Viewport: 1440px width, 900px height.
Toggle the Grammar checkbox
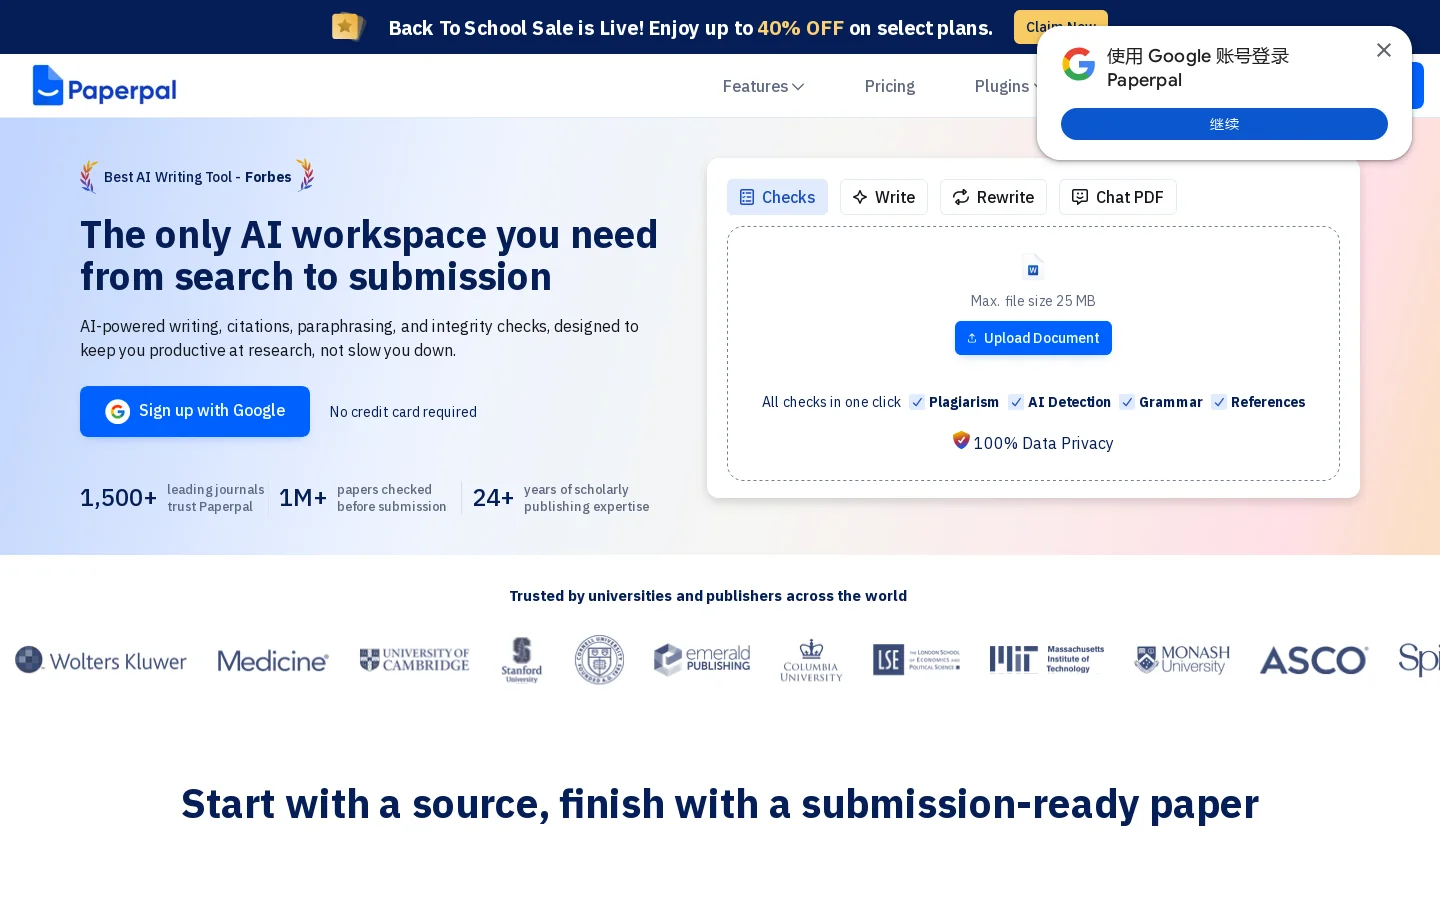(1127, 402)
